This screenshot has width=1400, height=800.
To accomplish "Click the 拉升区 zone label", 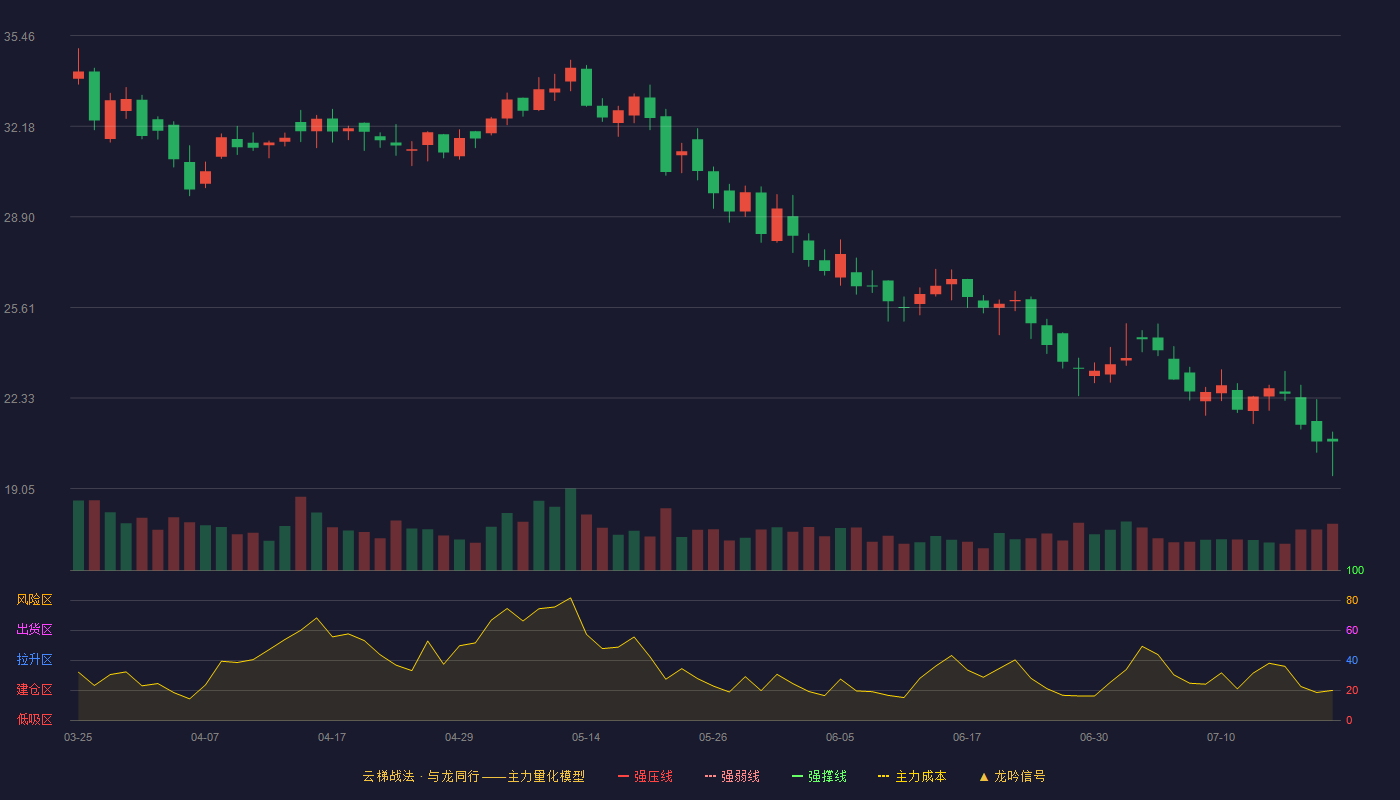I will [x=34, y=660].
